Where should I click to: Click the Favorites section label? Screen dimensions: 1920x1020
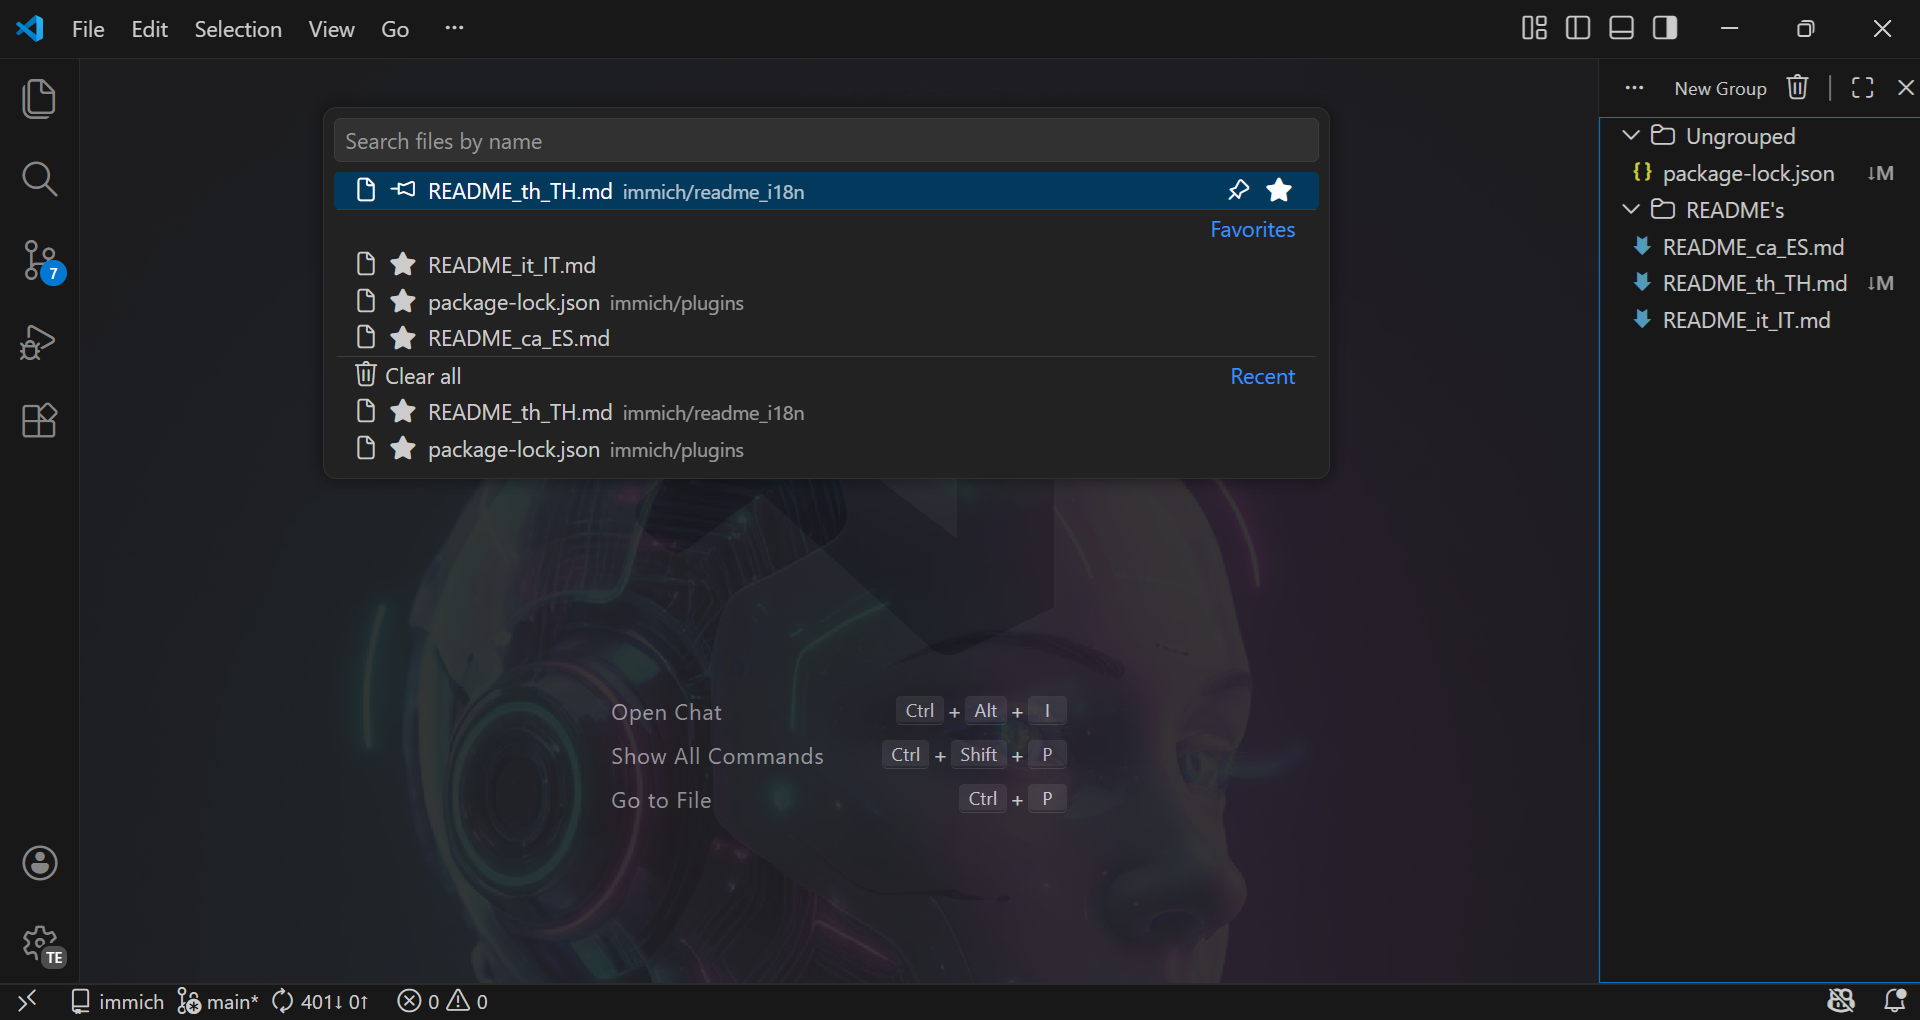coord(1252,229)
